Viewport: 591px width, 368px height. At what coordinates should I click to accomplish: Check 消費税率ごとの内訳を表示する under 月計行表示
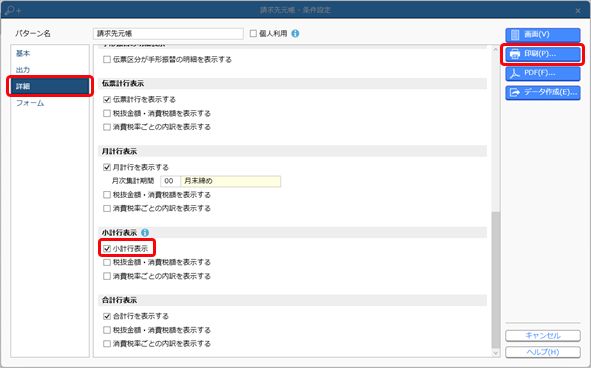(107, 209)
